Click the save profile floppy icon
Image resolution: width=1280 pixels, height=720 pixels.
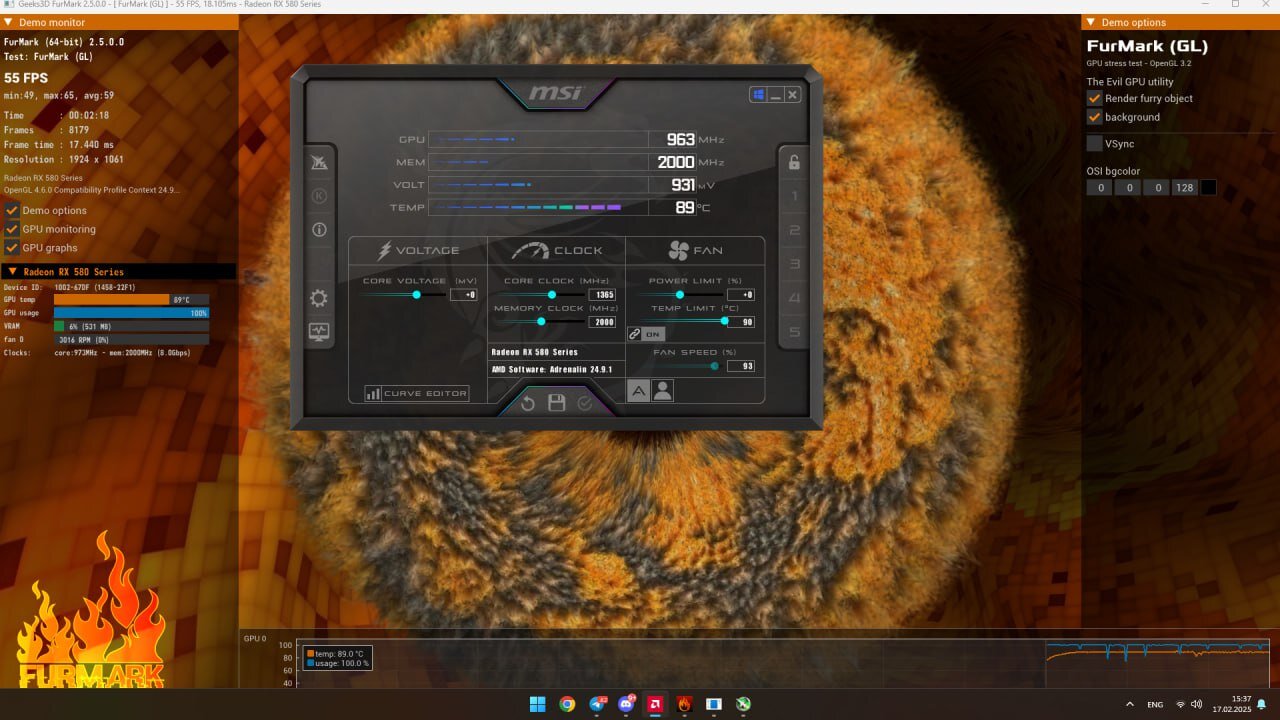click(557, 403)
